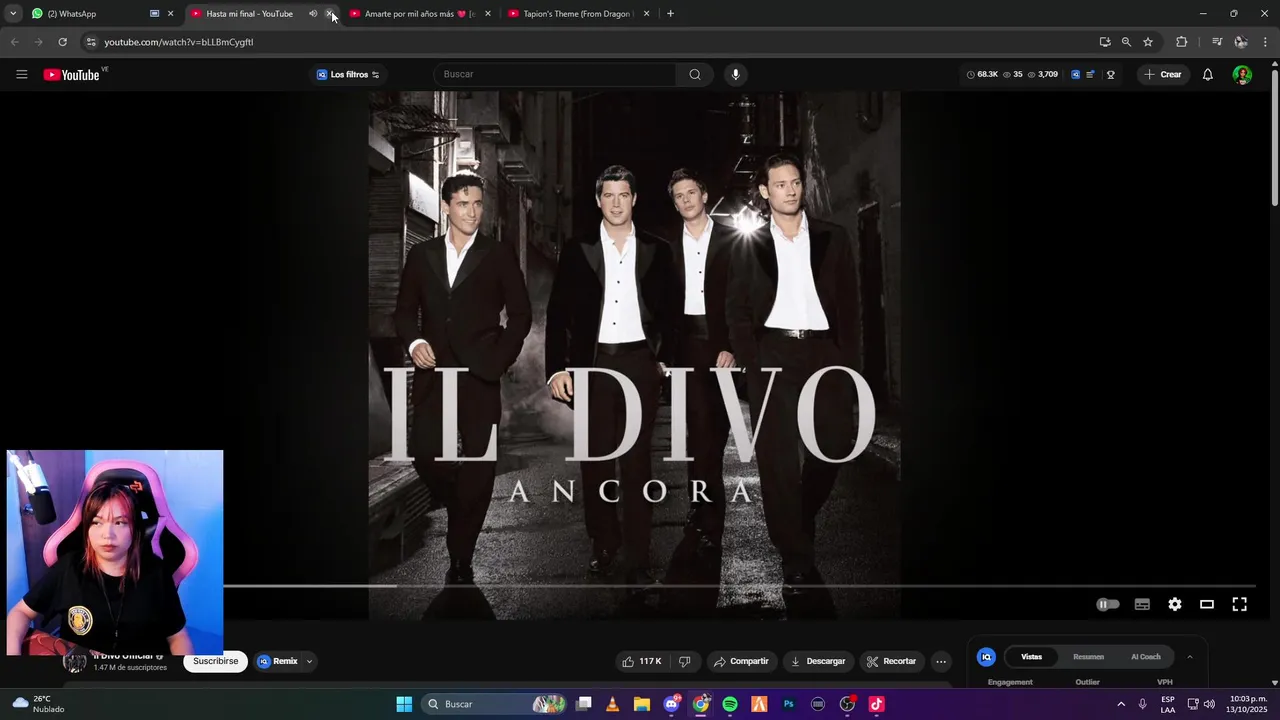Select the AI Coach tab
This screenshot has height=720, width=1280.
click(1146, 657)
